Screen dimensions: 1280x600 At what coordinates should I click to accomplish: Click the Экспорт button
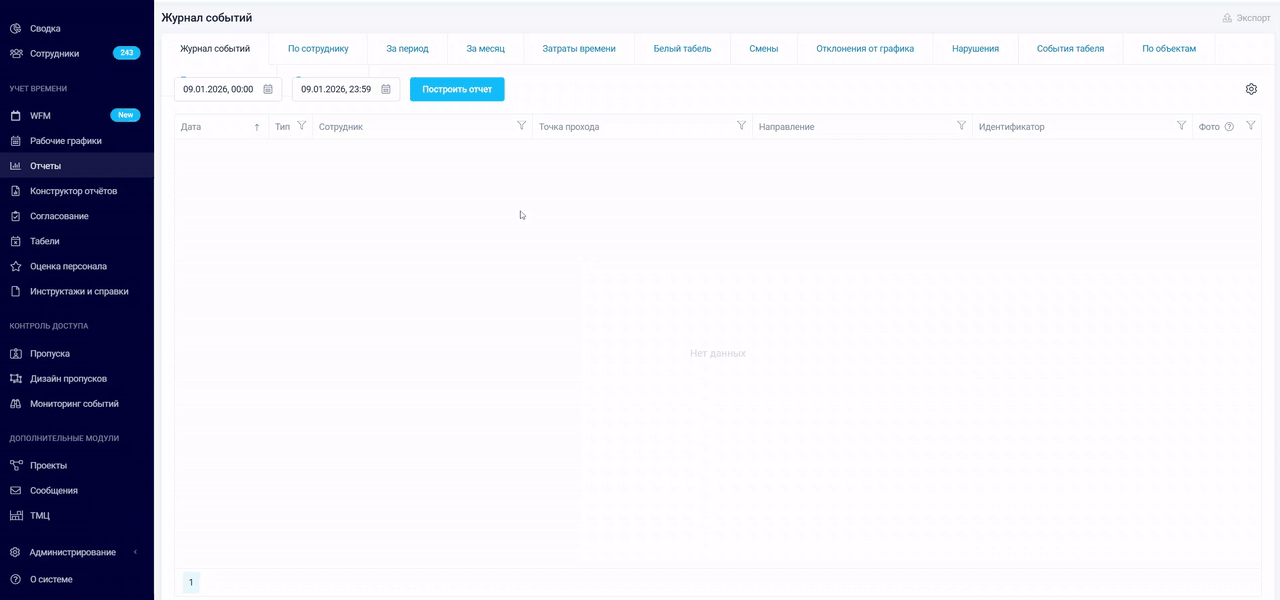point(1246,18)
